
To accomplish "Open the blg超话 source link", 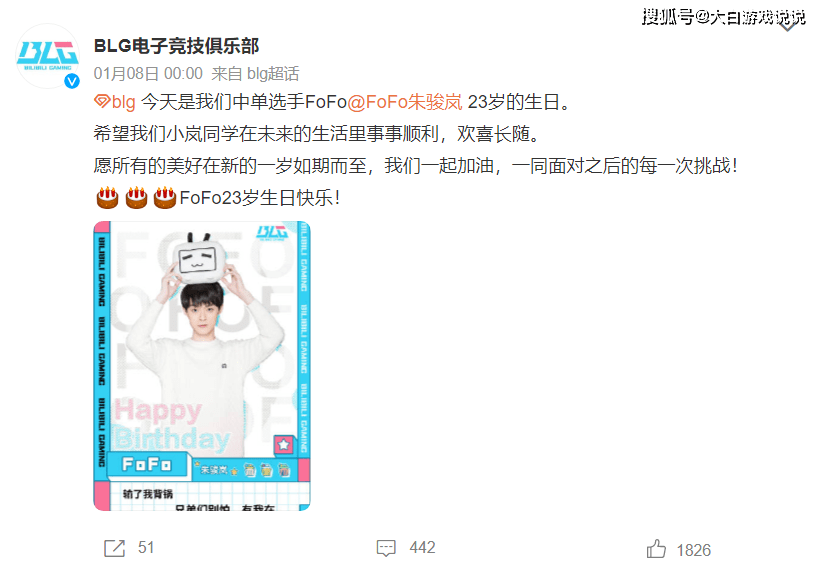I will (273, 73).
